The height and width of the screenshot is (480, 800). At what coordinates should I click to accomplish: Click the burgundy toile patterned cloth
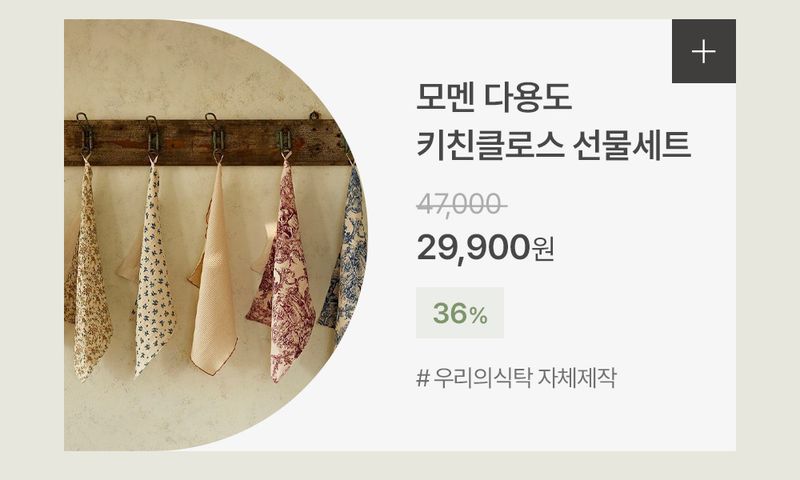(284, 275)
